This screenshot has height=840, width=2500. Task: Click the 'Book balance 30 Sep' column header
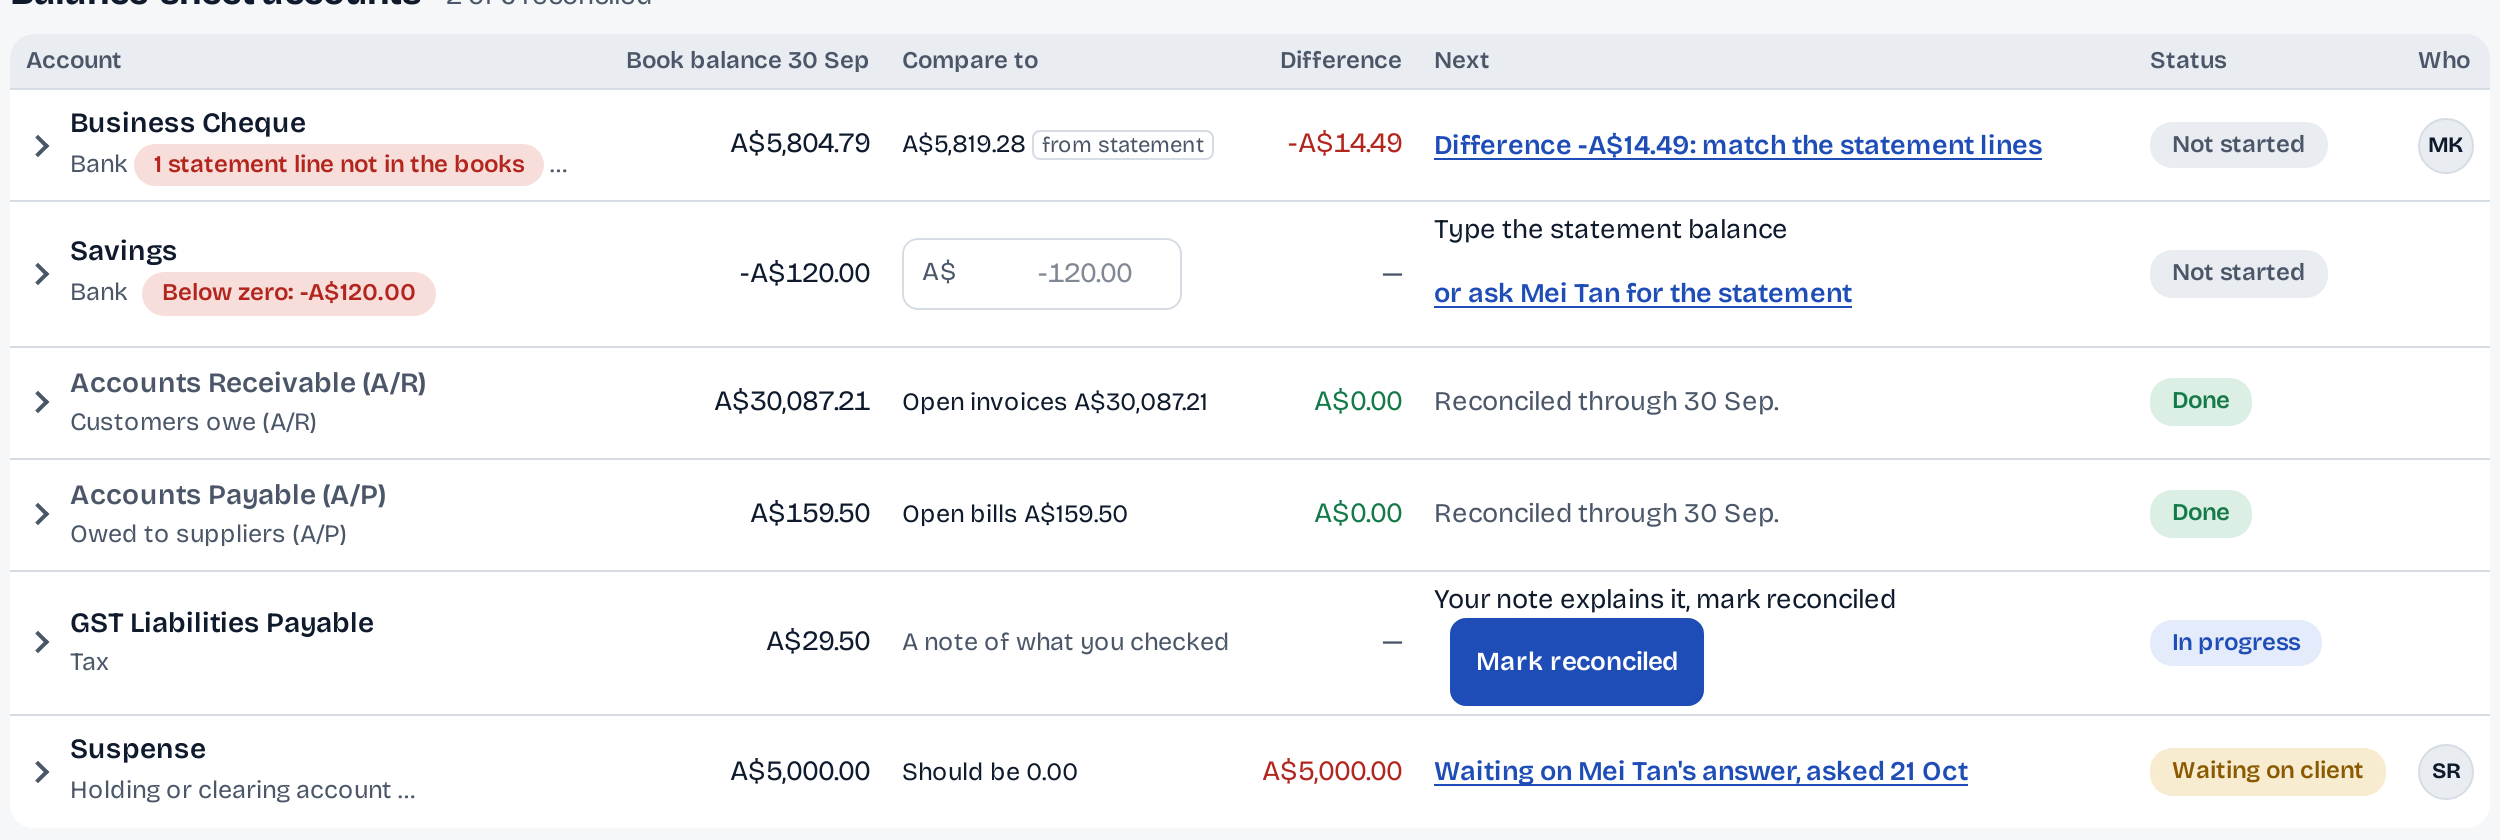pos(748,61)
